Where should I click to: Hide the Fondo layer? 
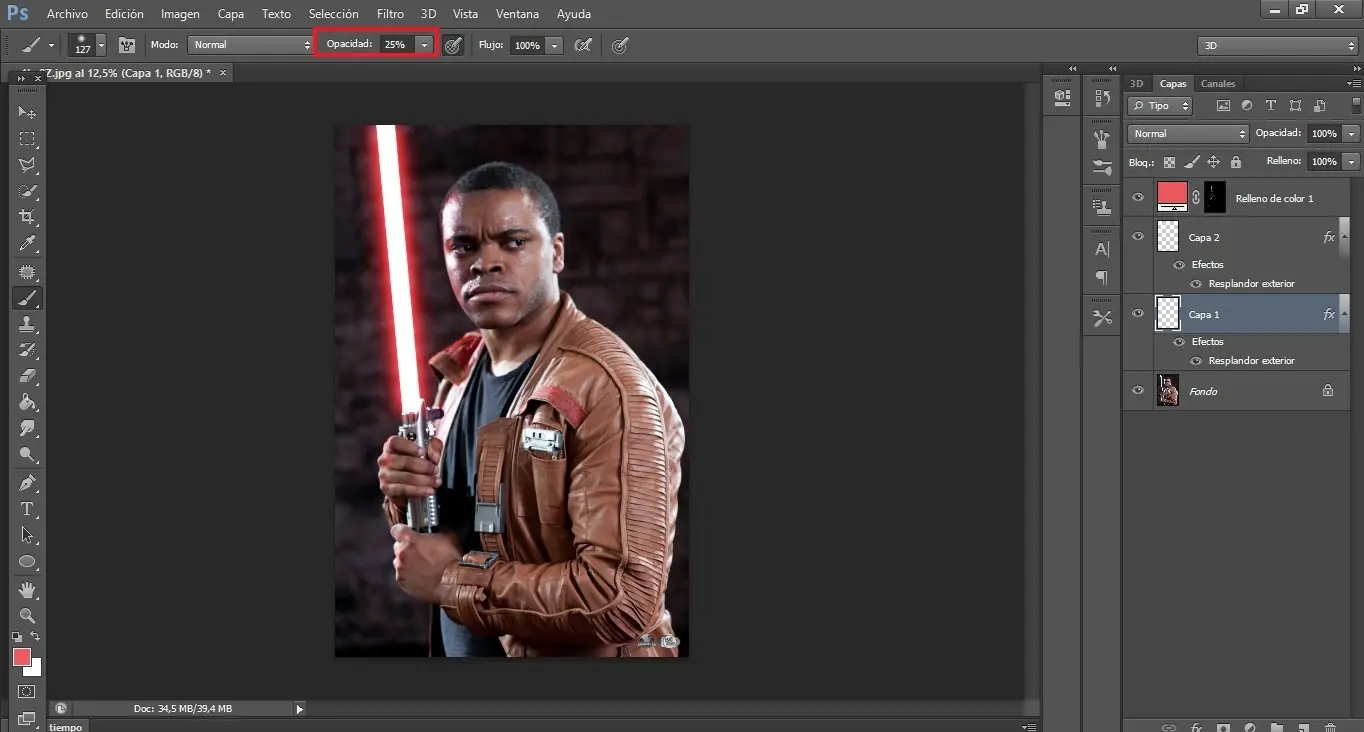pyautogui.click(x=1137, y=391)
